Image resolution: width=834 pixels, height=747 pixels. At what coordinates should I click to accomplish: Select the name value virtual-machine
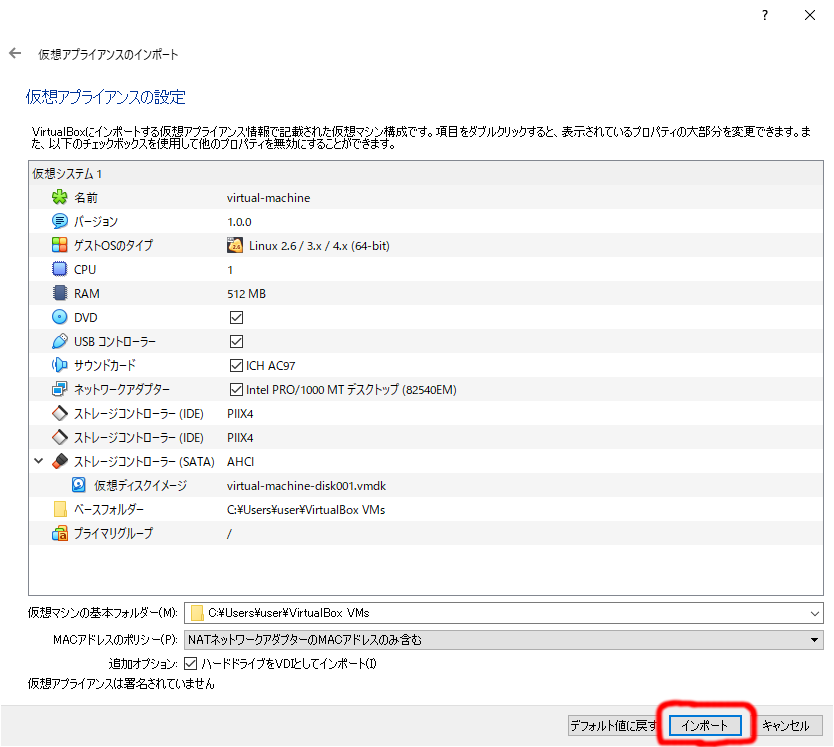[x=269, y=198]
